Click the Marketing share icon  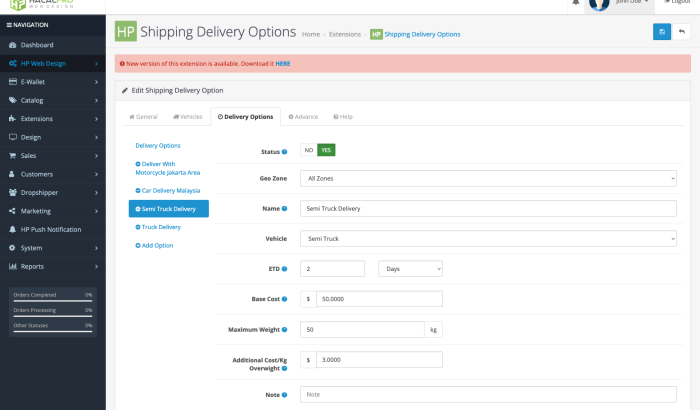[12, 211]
